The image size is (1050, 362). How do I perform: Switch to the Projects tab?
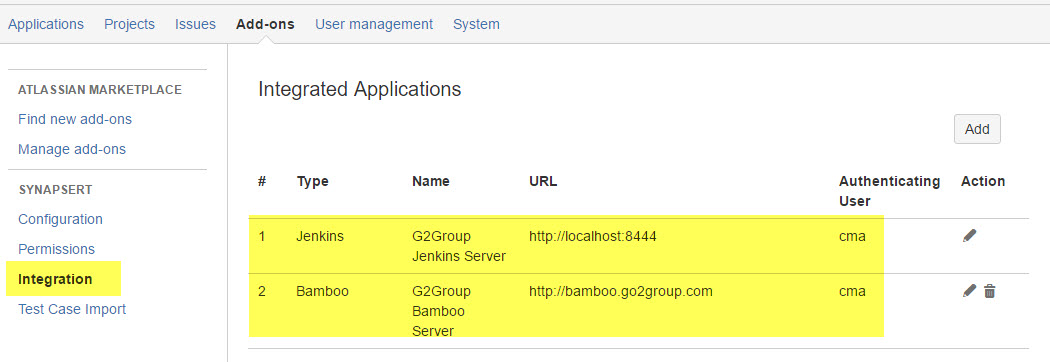point(129,24)
